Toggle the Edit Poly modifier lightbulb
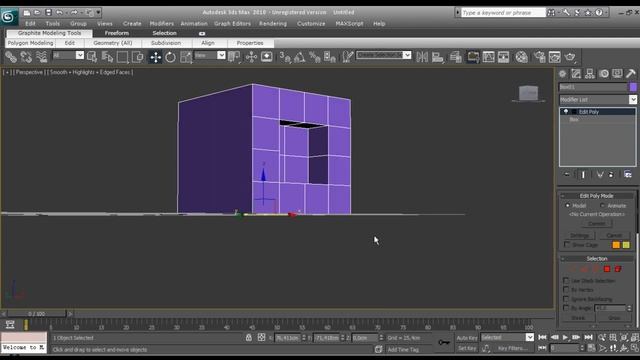This screenshot has height=360, width=640. [x=566, y=111]
